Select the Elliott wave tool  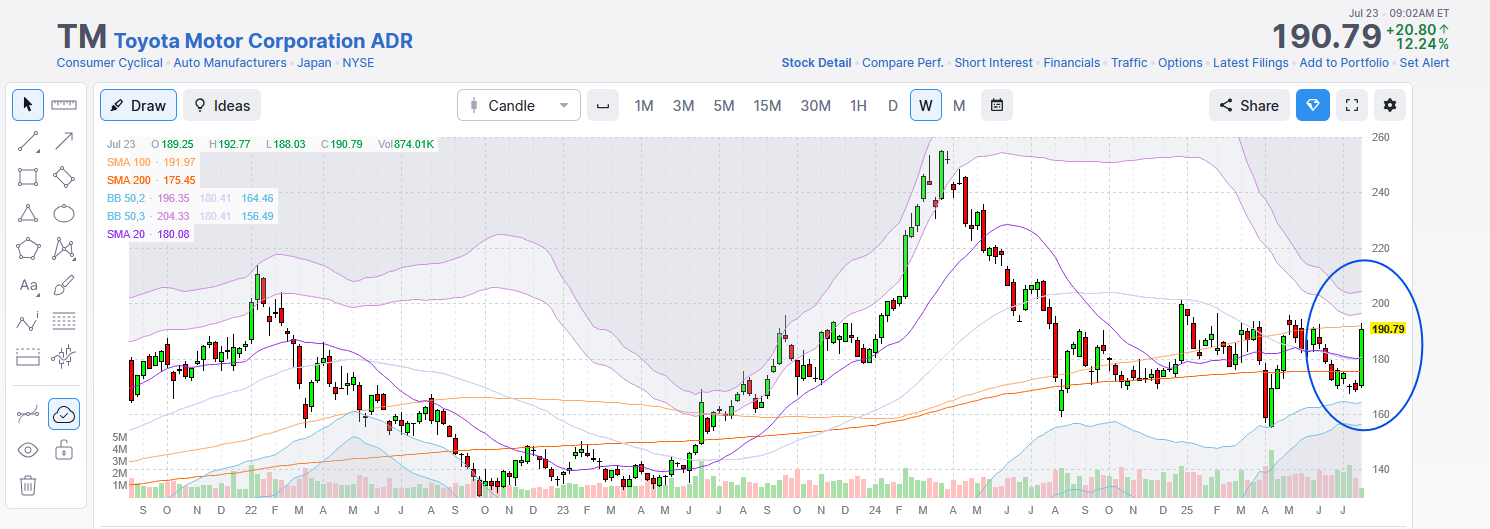coord(28,322)
